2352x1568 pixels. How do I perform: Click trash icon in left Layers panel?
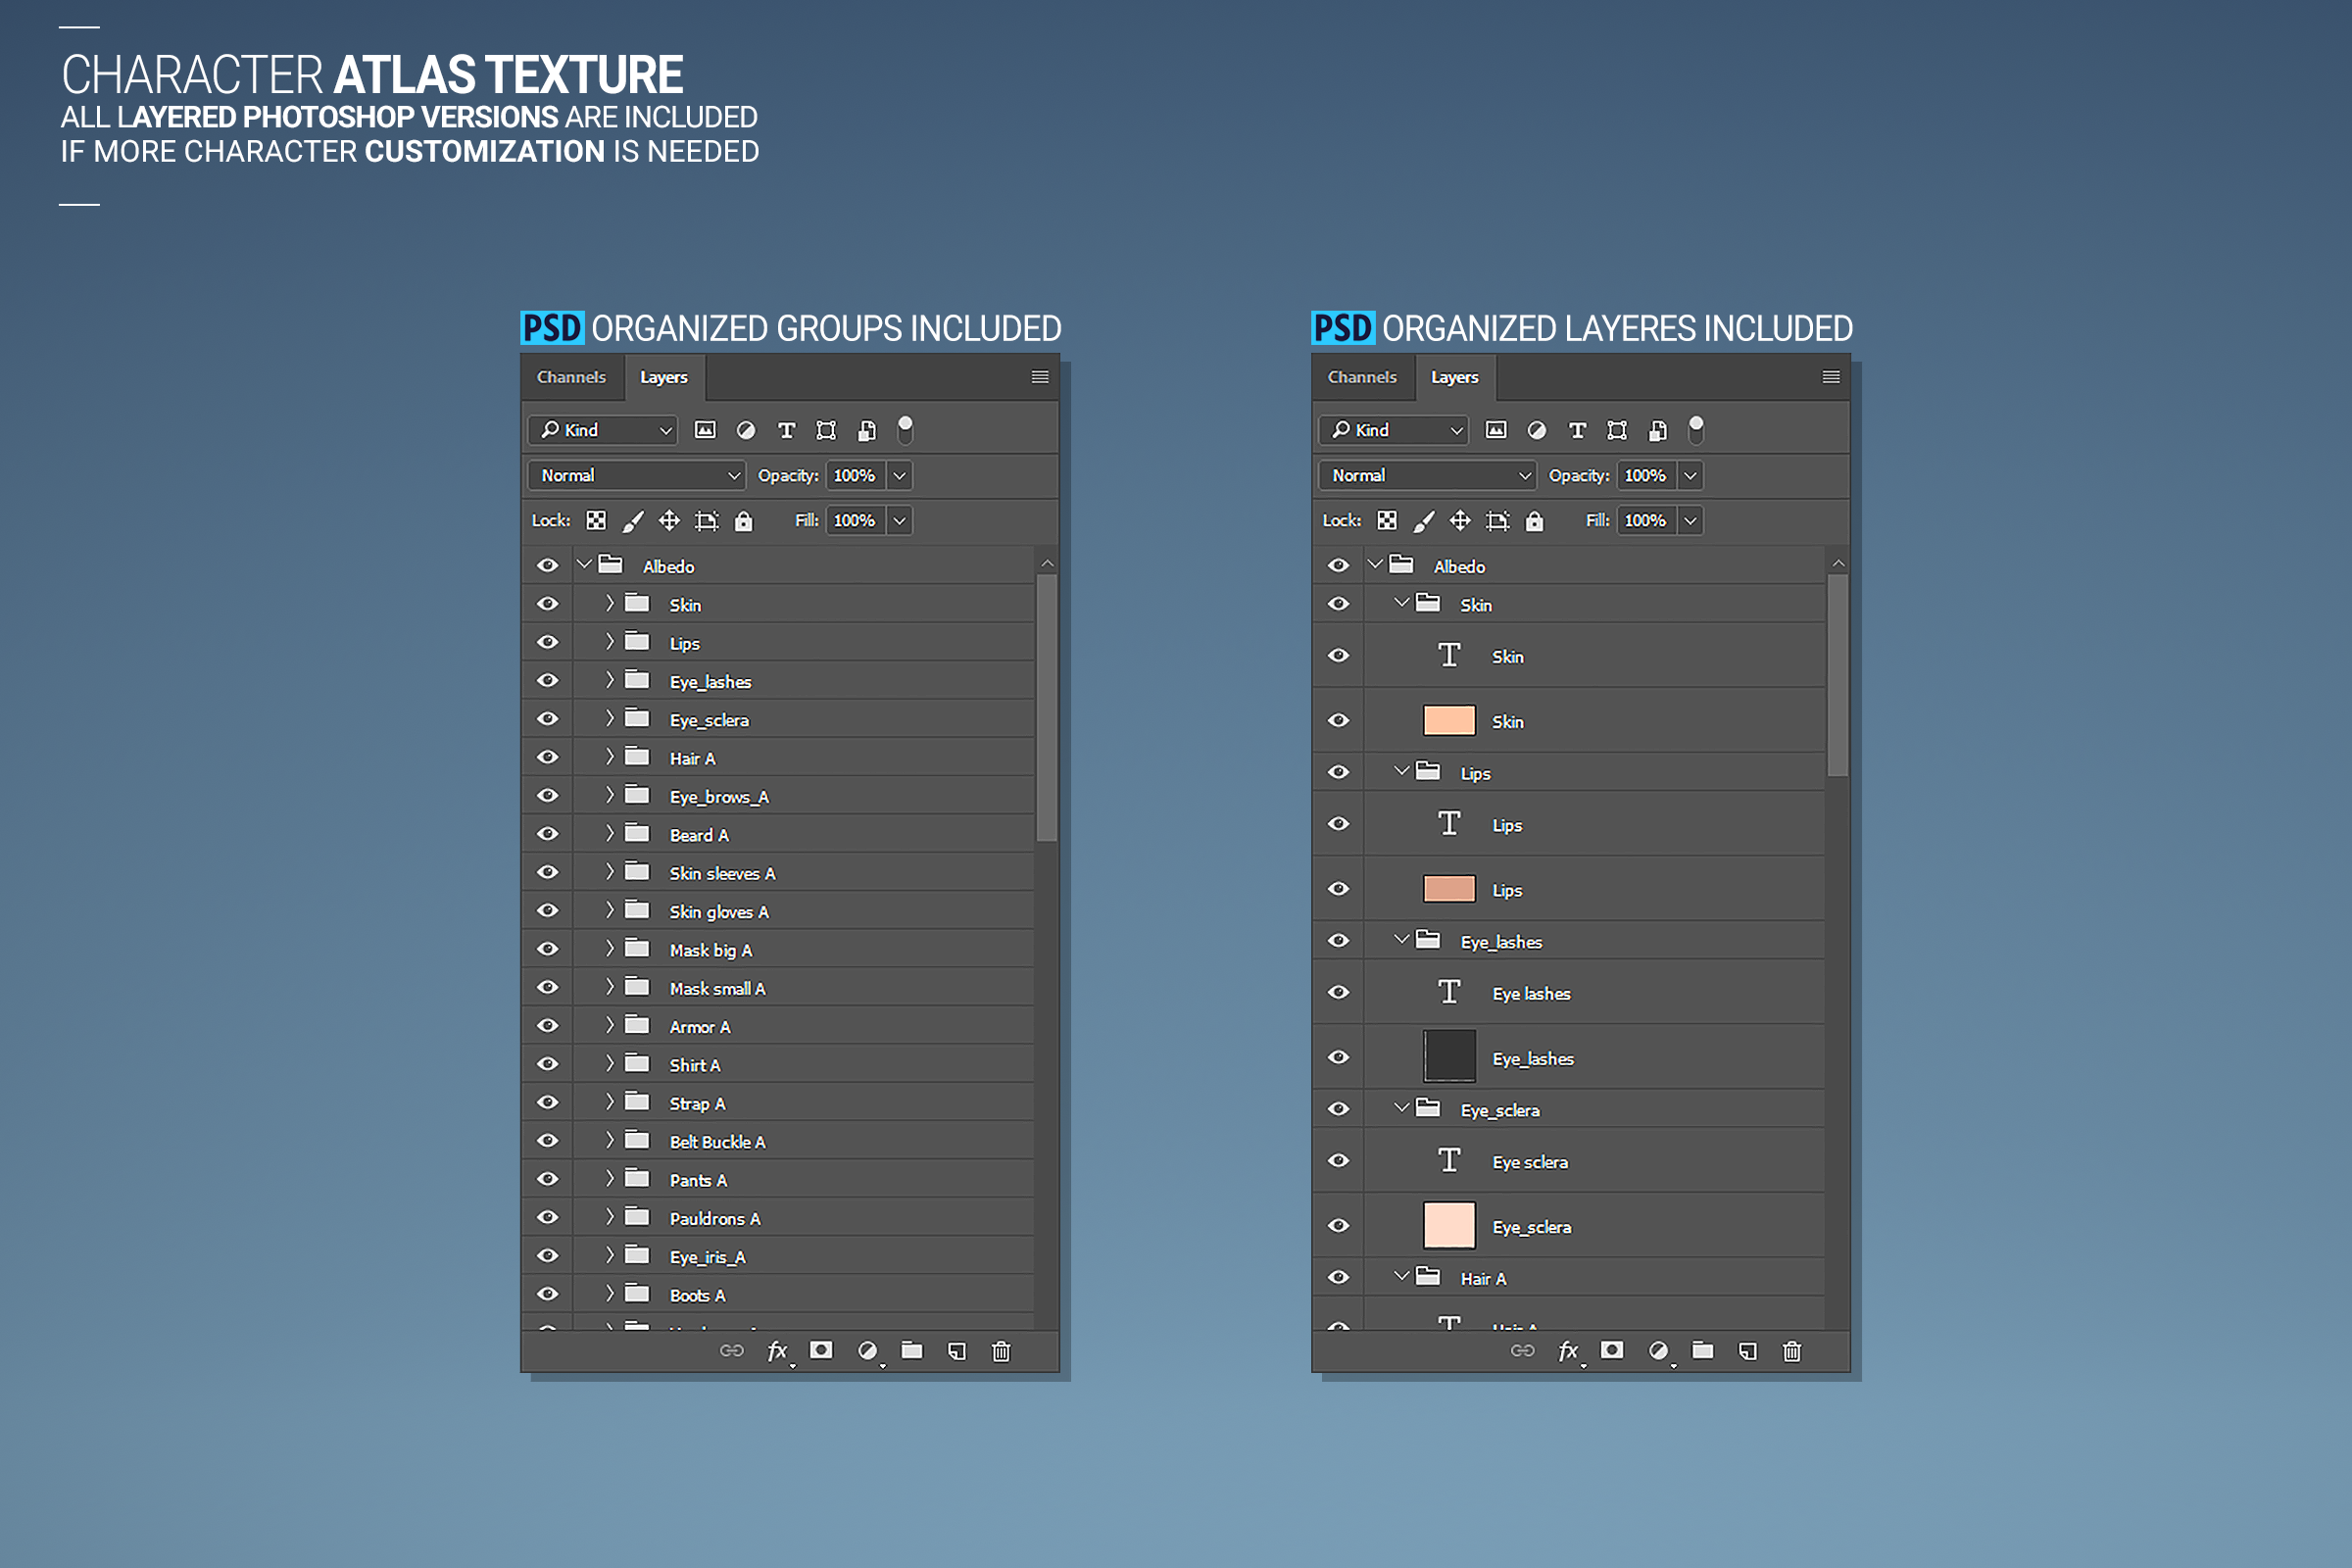point(1001,1352)
